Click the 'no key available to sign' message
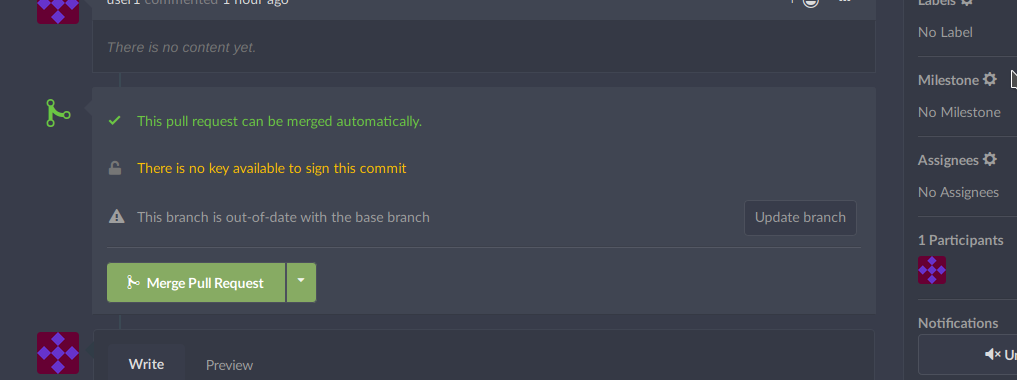This screenshot has height=380, width=1017. click(272, 169)
